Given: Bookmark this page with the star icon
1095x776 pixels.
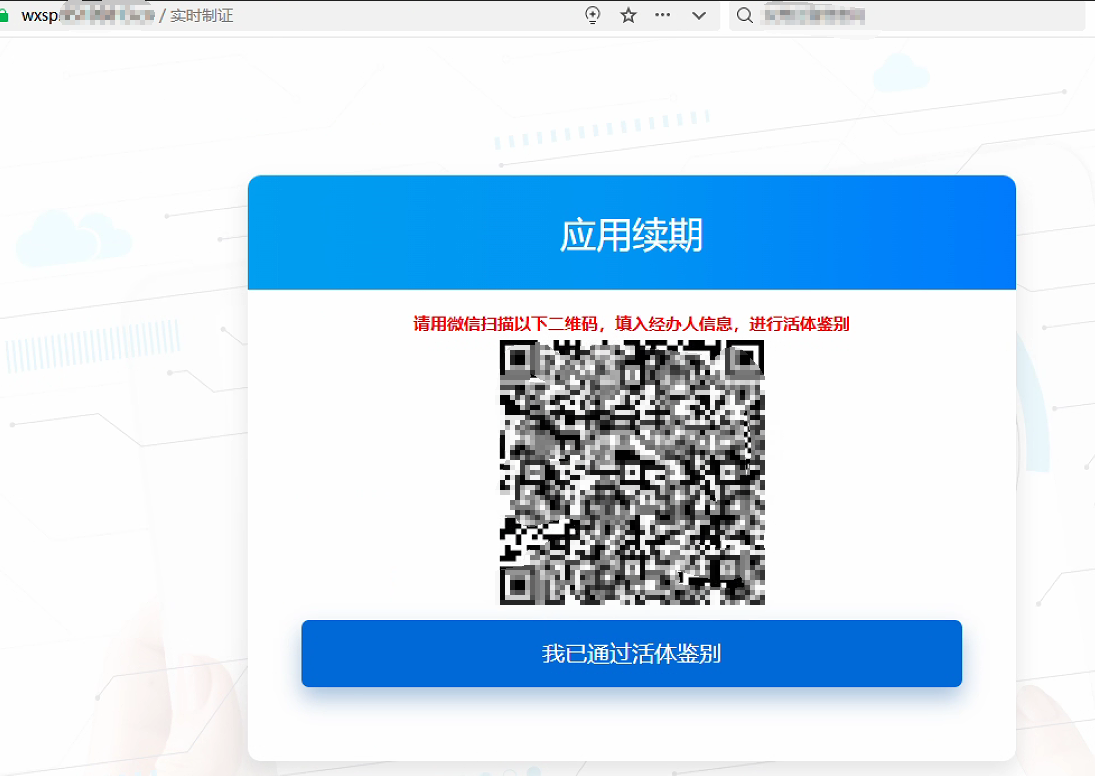Looking at the screenshot, I should (628, 15).
